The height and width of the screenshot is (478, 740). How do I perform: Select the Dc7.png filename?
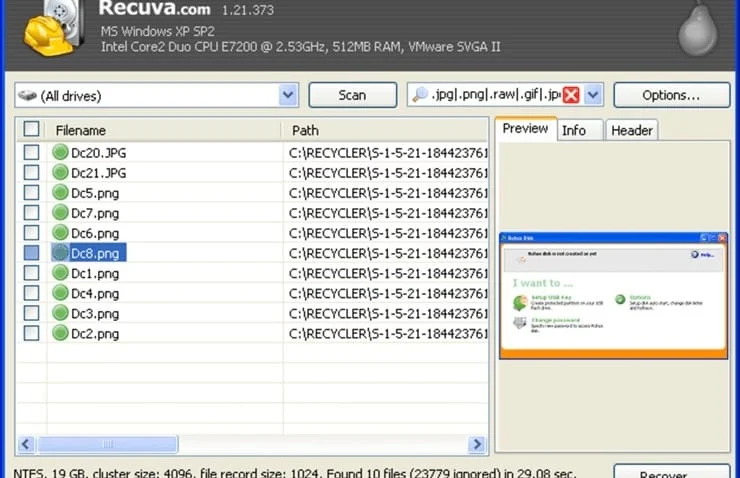click(95, 213)
